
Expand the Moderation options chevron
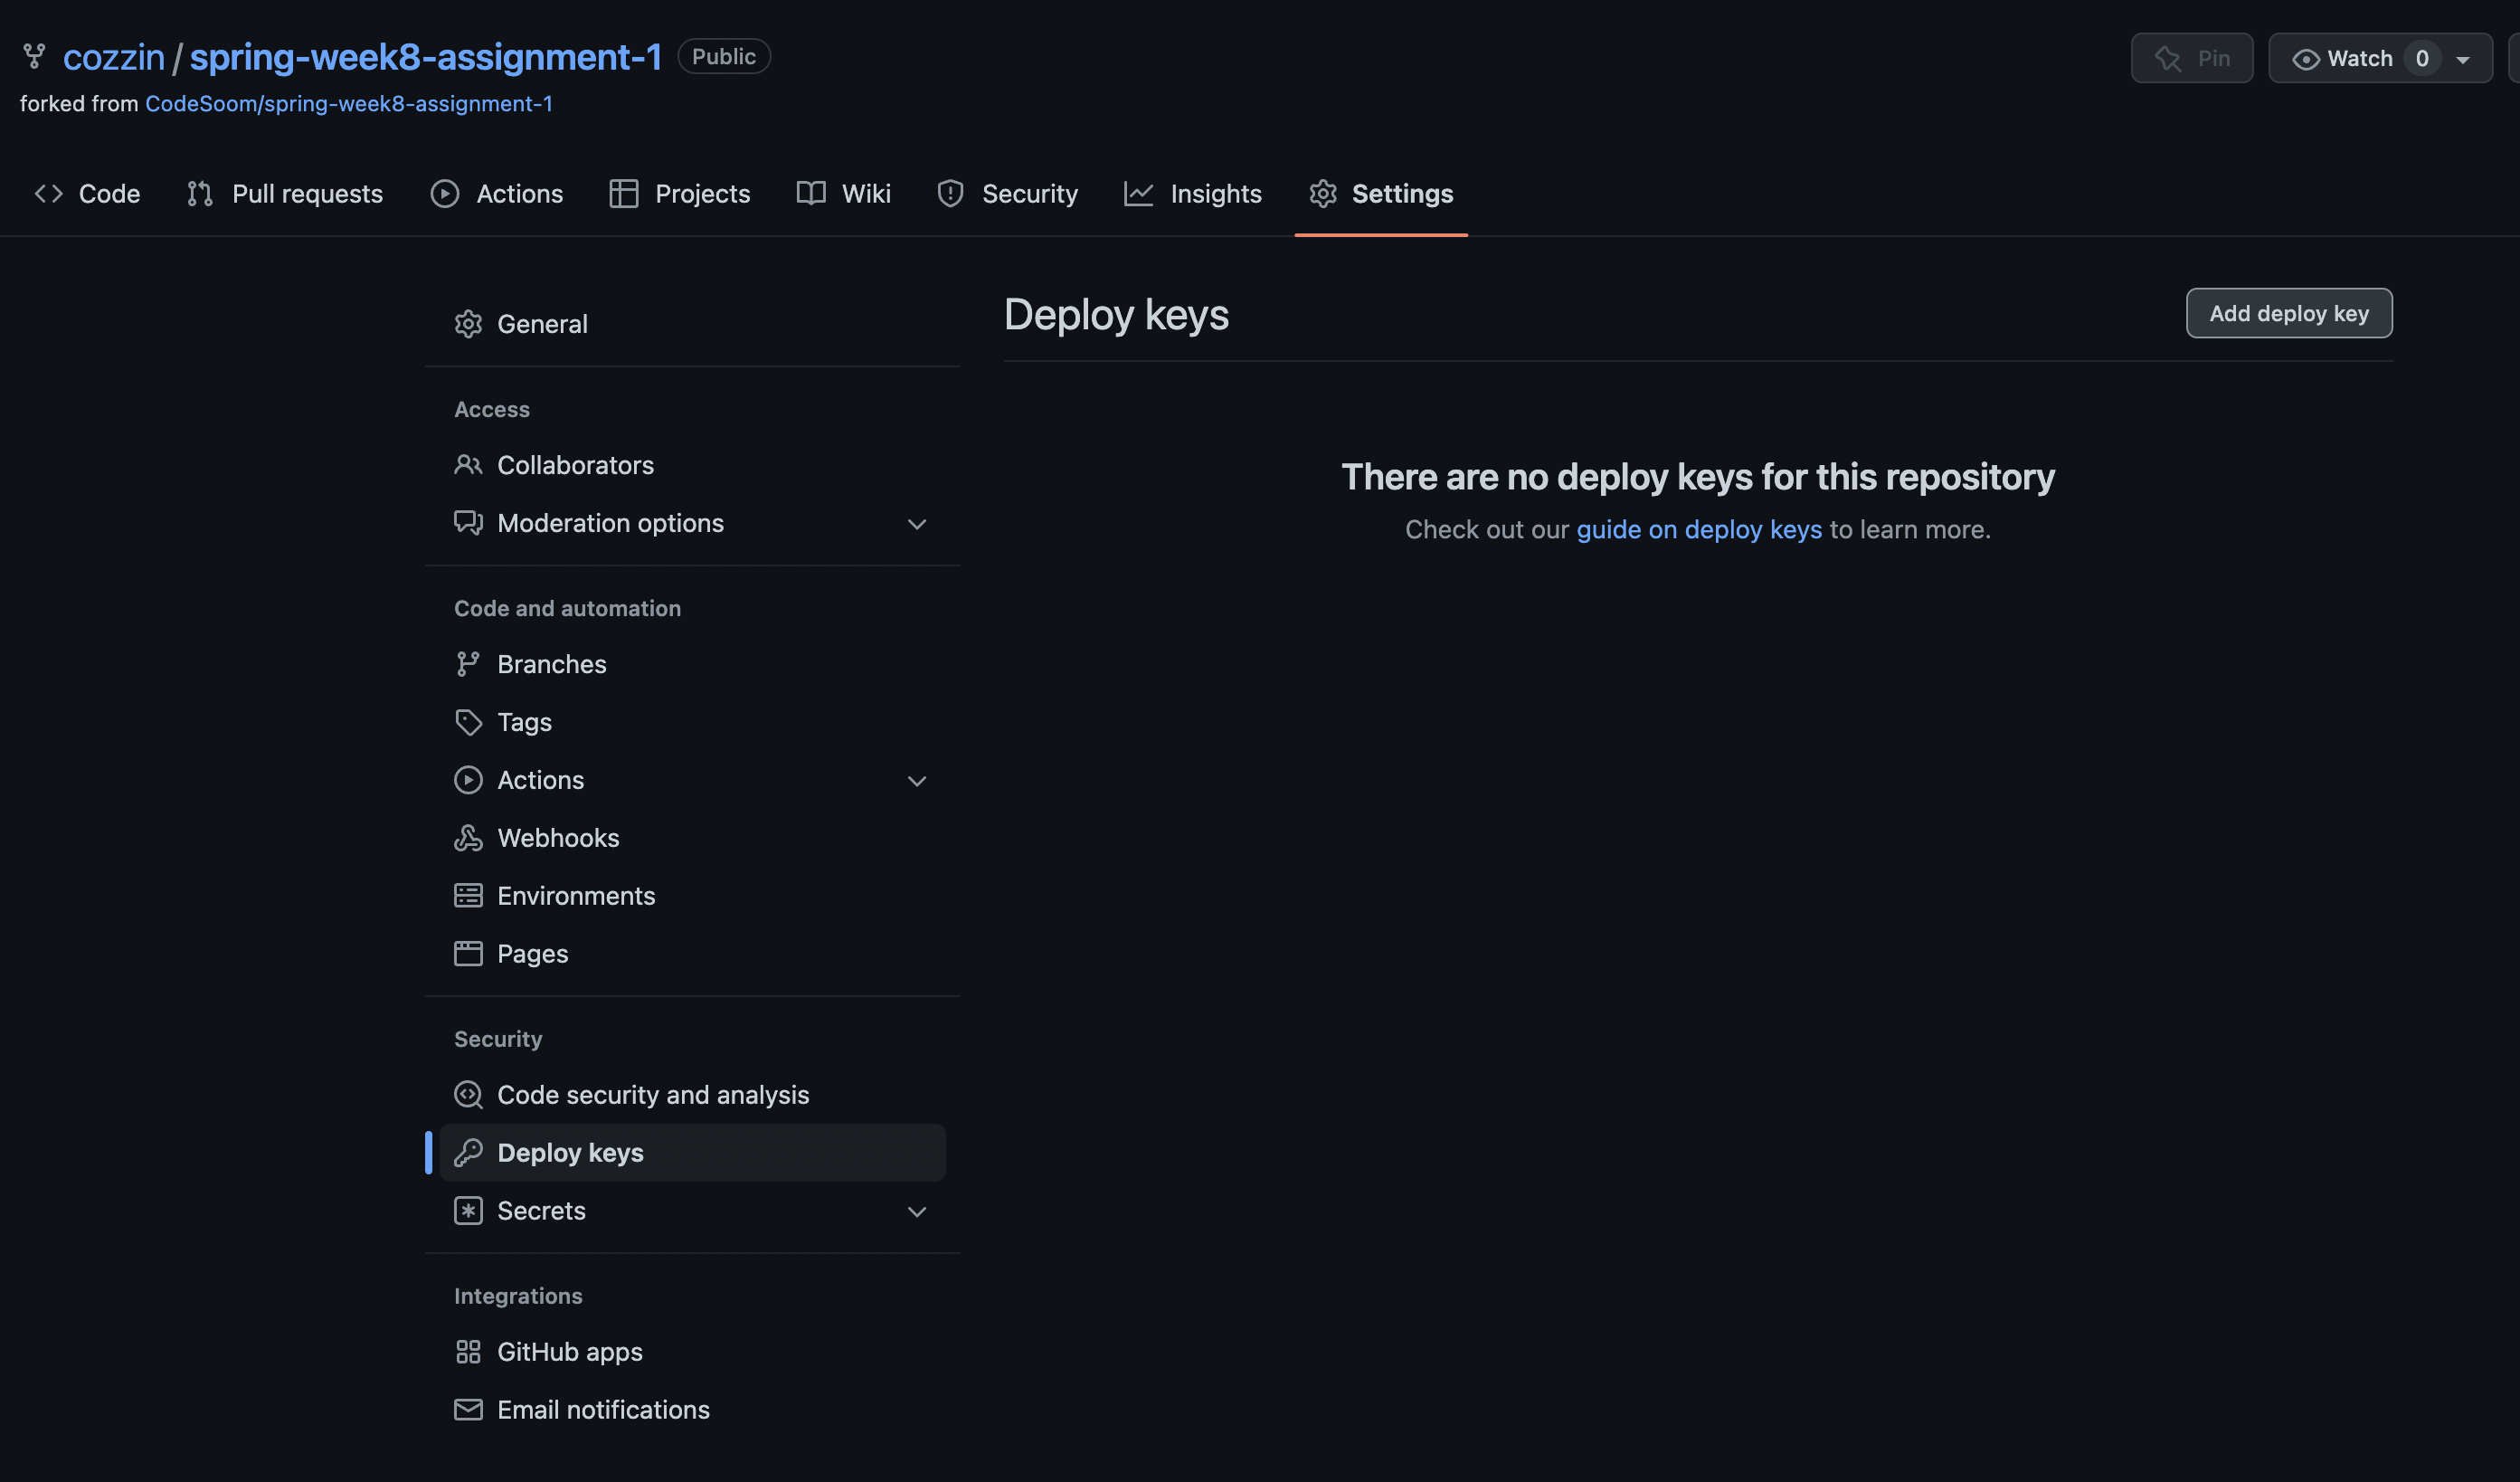917,524
